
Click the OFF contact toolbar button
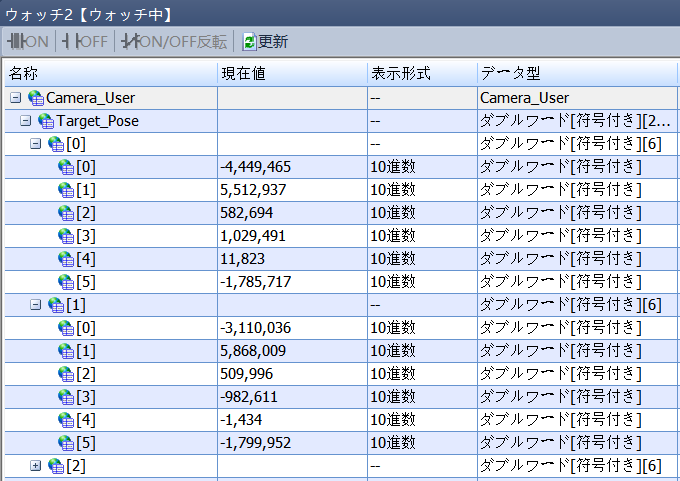click(84, 42)
